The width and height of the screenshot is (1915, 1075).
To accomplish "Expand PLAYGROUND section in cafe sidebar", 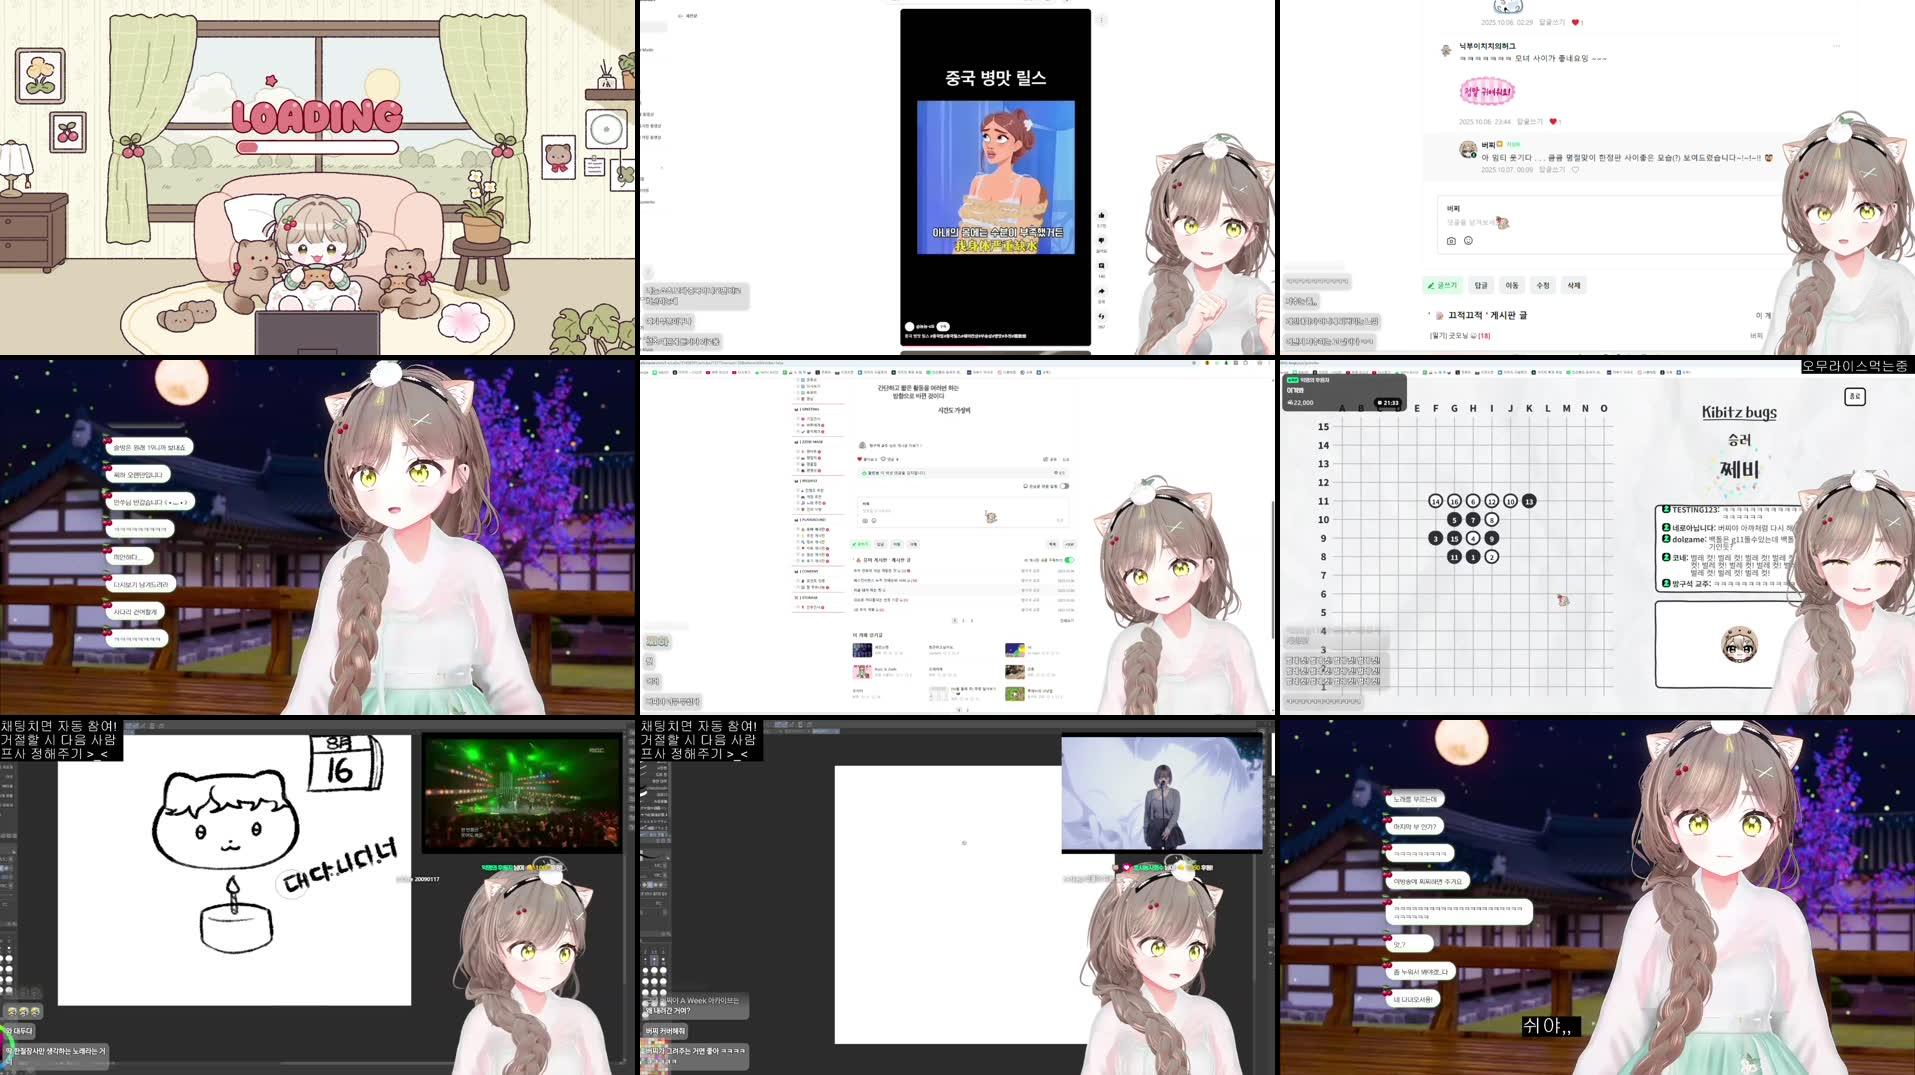I will (812, 520).
